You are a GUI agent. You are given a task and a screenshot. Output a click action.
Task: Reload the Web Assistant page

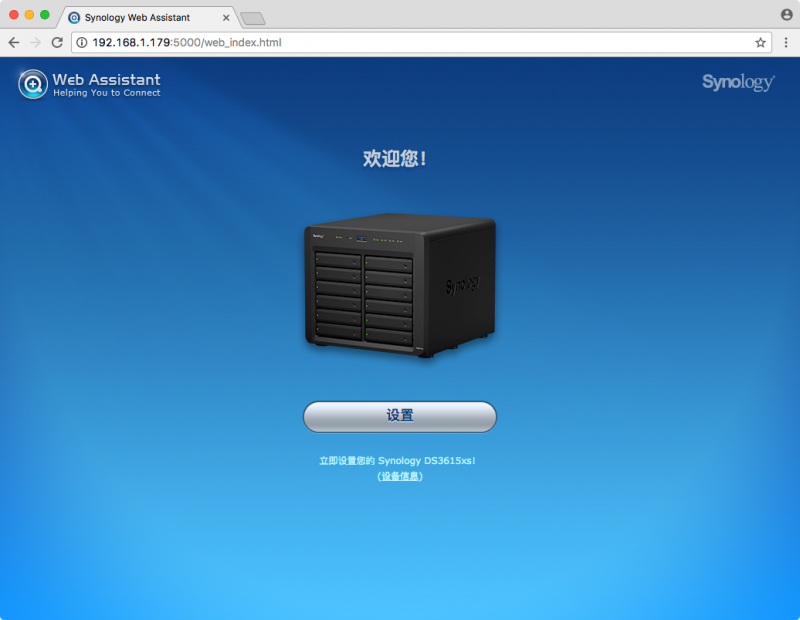pos(57,42)
